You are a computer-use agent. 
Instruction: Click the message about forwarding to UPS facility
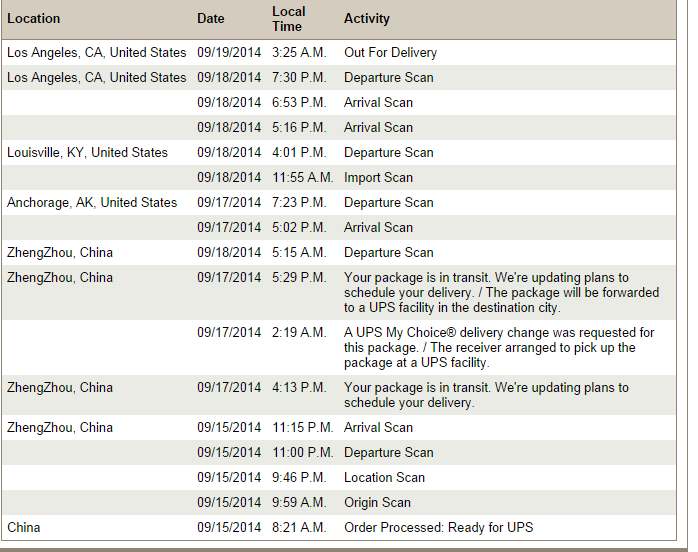point(501,292)
